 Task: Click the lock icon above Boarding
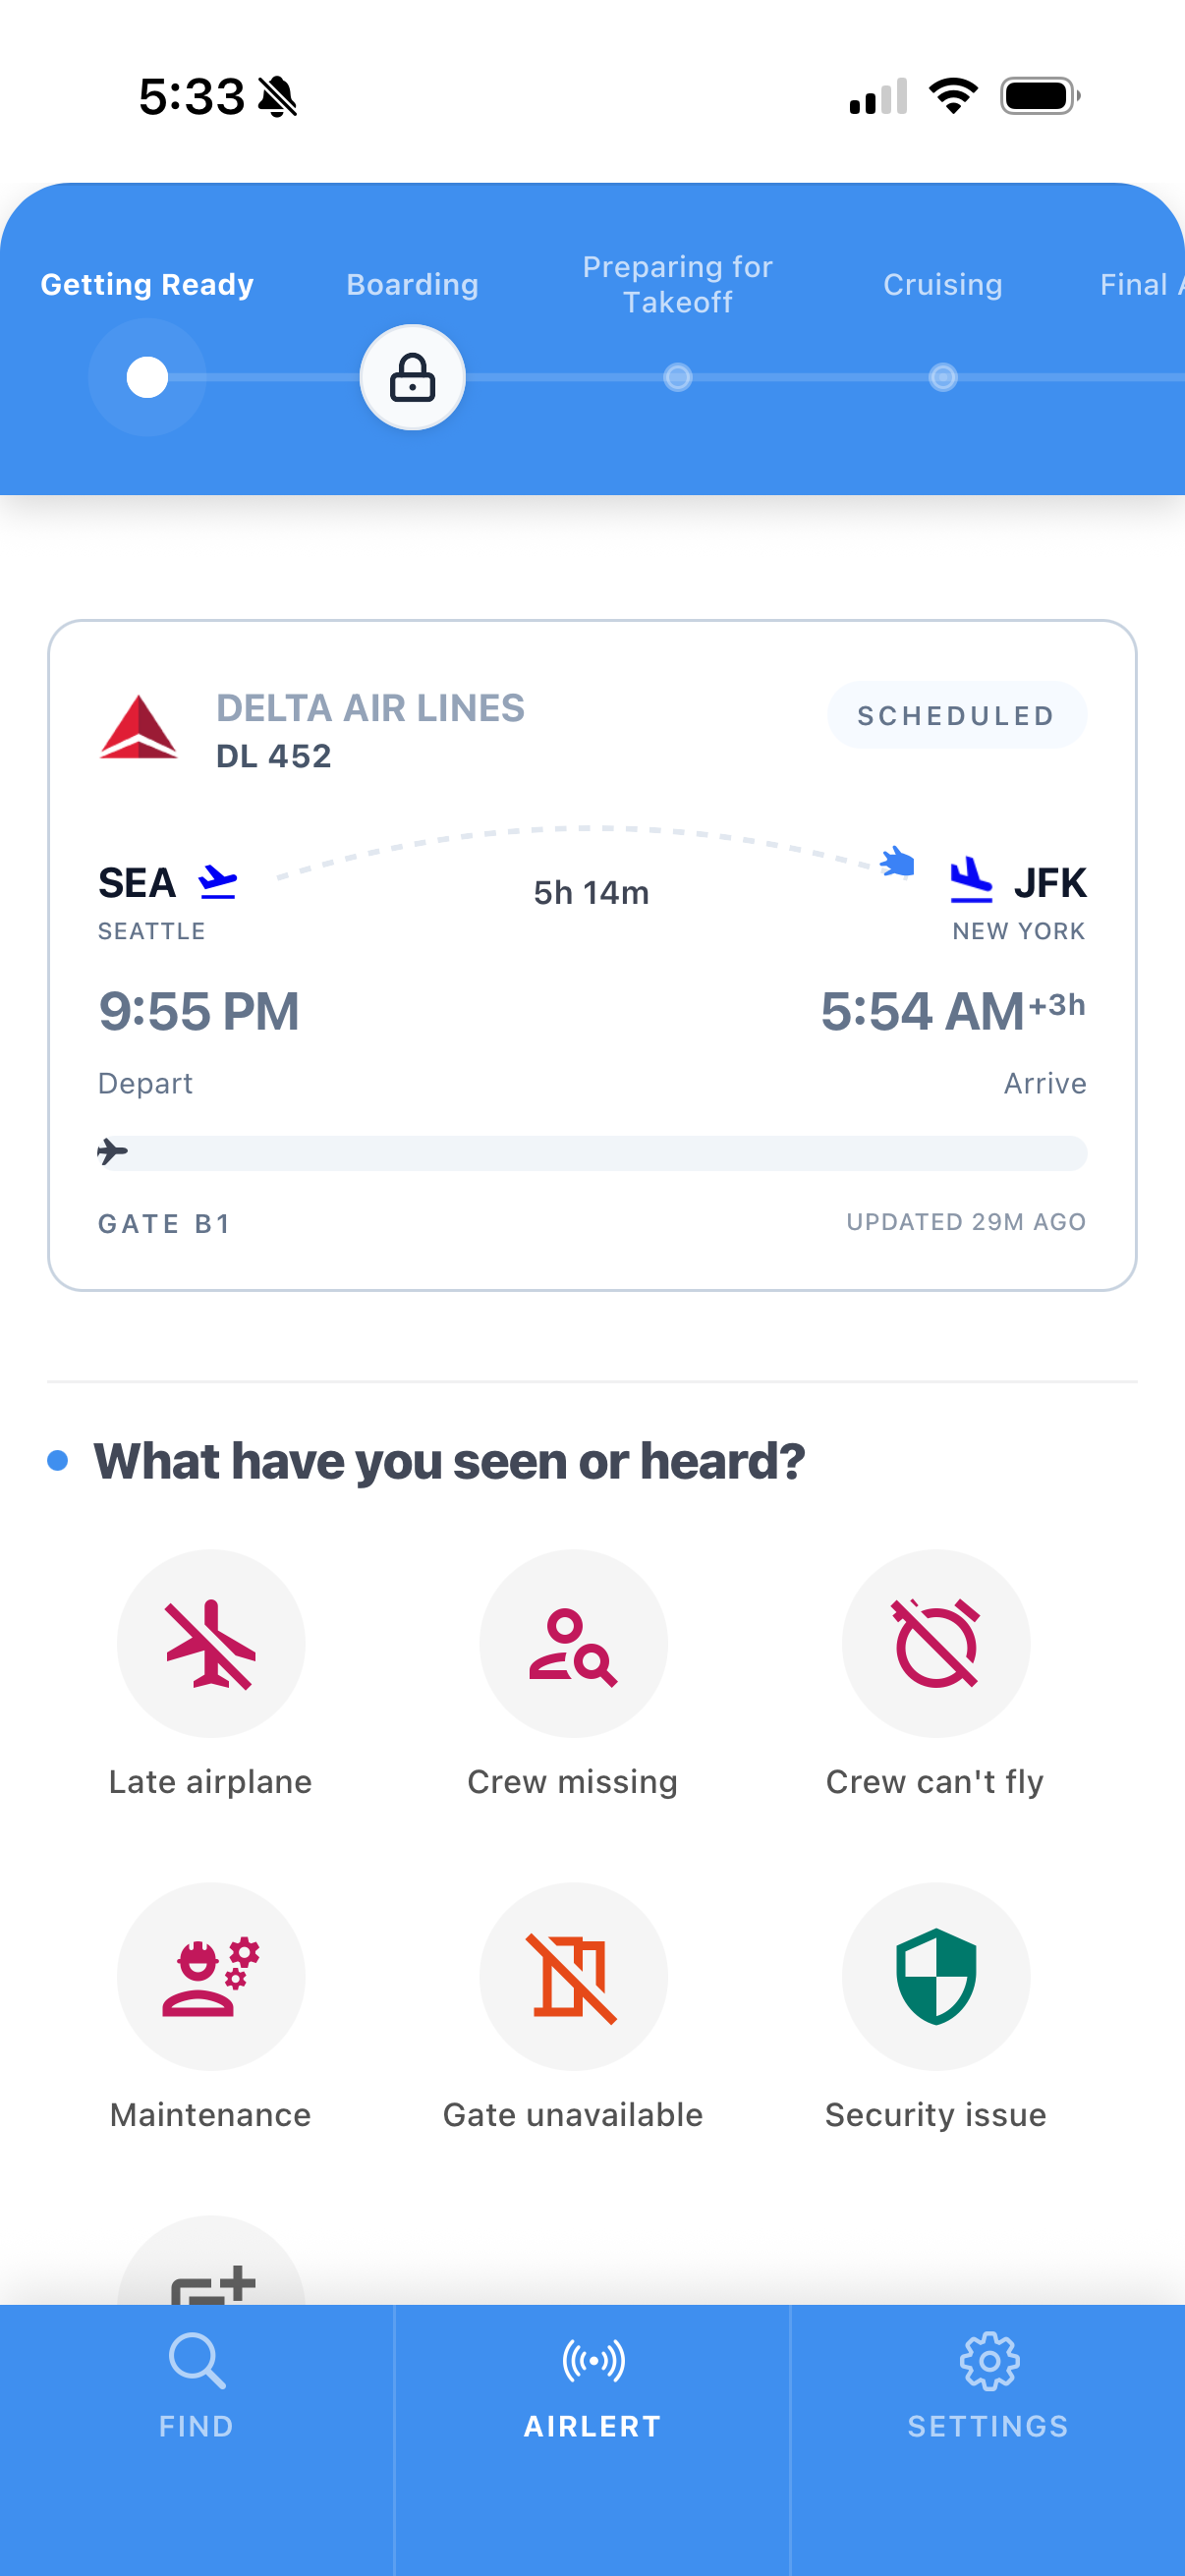[412, 377]
